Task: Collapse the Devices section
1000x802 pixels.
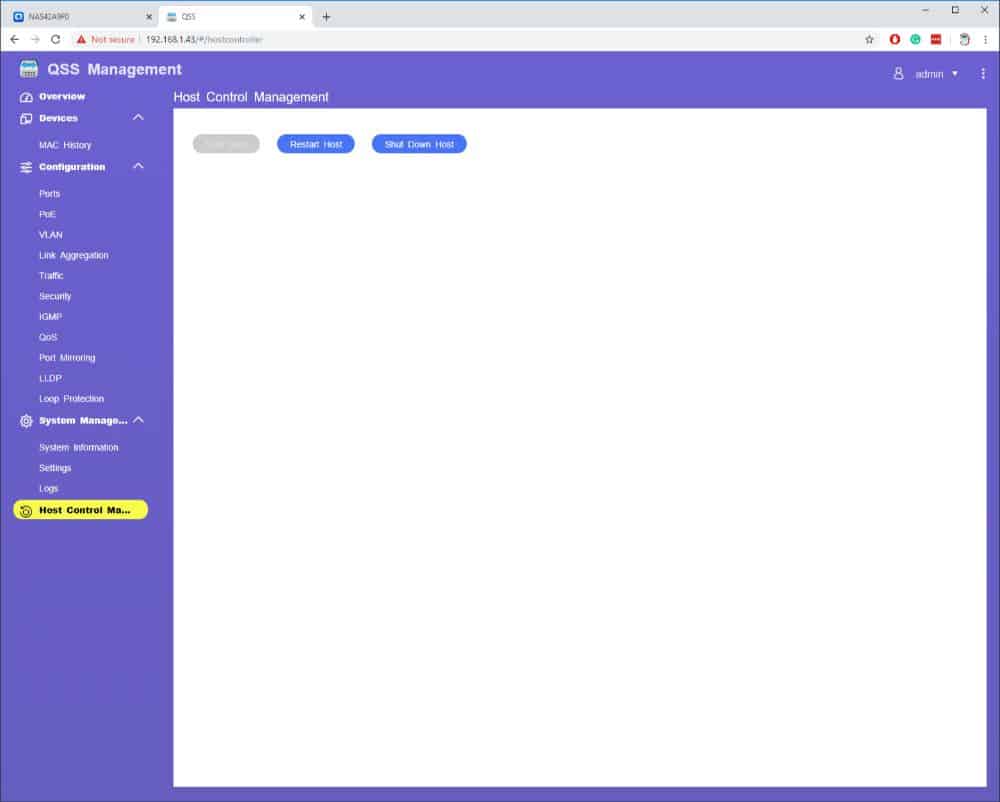Action: [138, 118]
